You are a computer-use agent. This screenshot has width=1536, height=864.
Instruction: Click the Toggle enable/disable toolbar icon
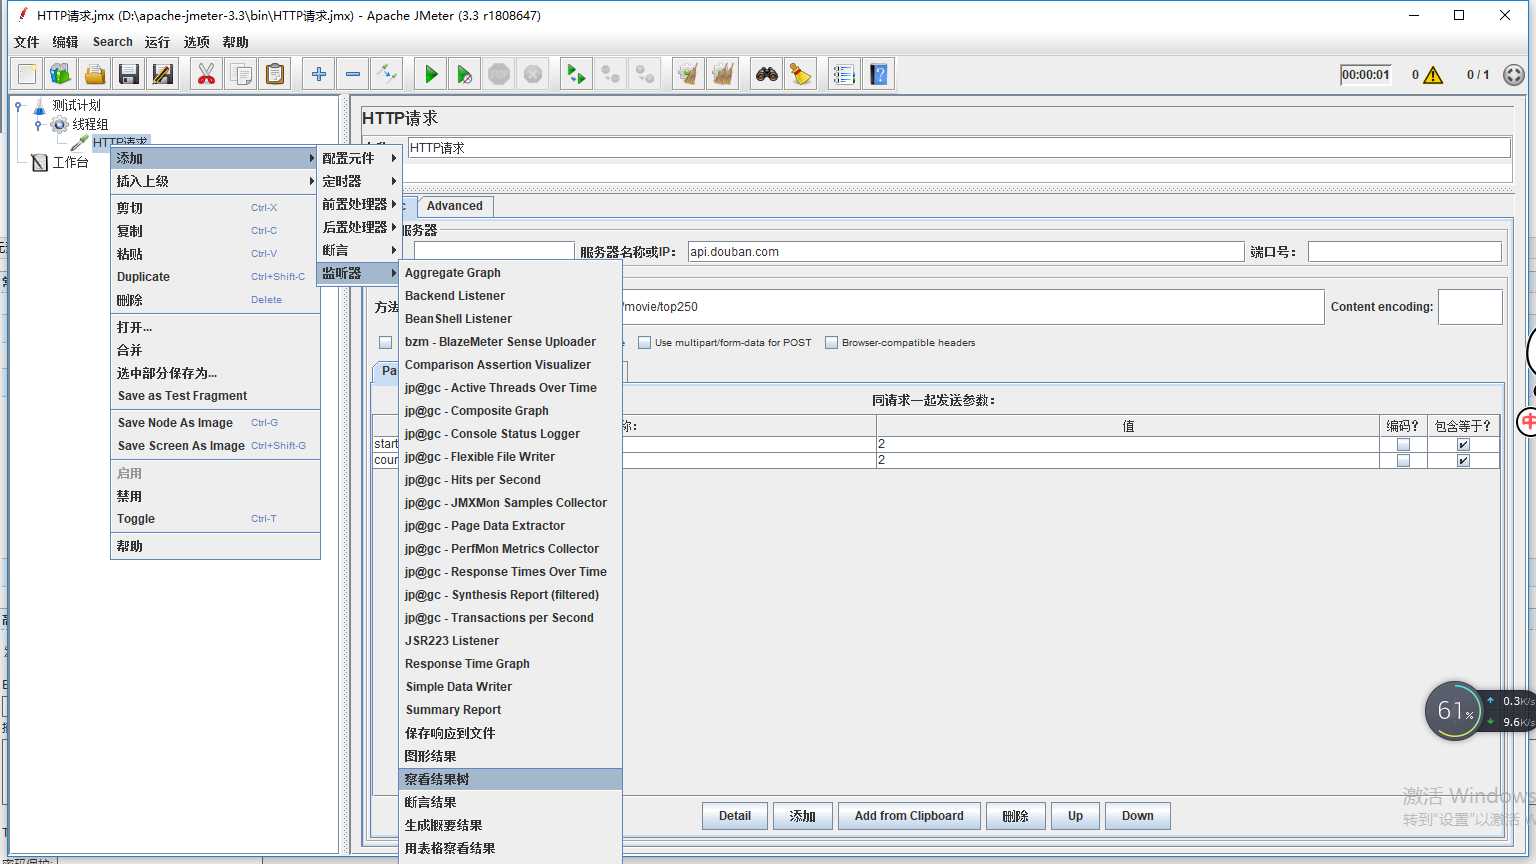click(x=387, y=74)
